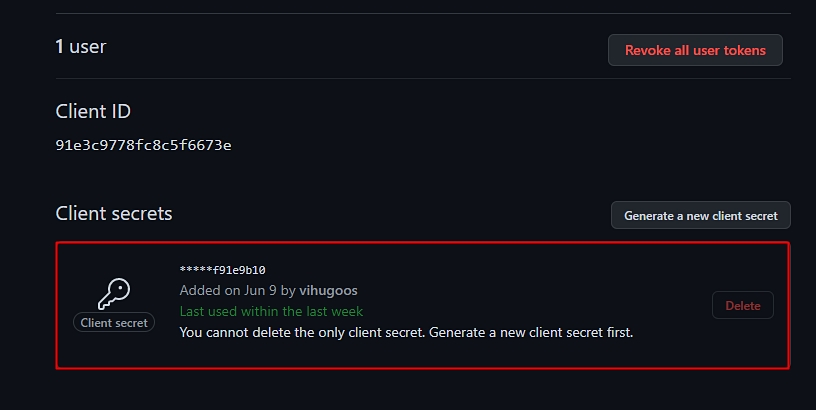This screenshot has height=410, width=816.
Task: Click the disabled Delete button
Action: [743, 305]
